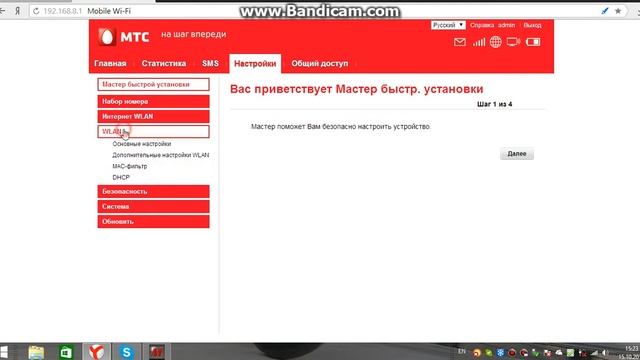Viewport: 640px width, 360px height.
Task: Expand the Набор номера sidebar section
Action: 153,102
